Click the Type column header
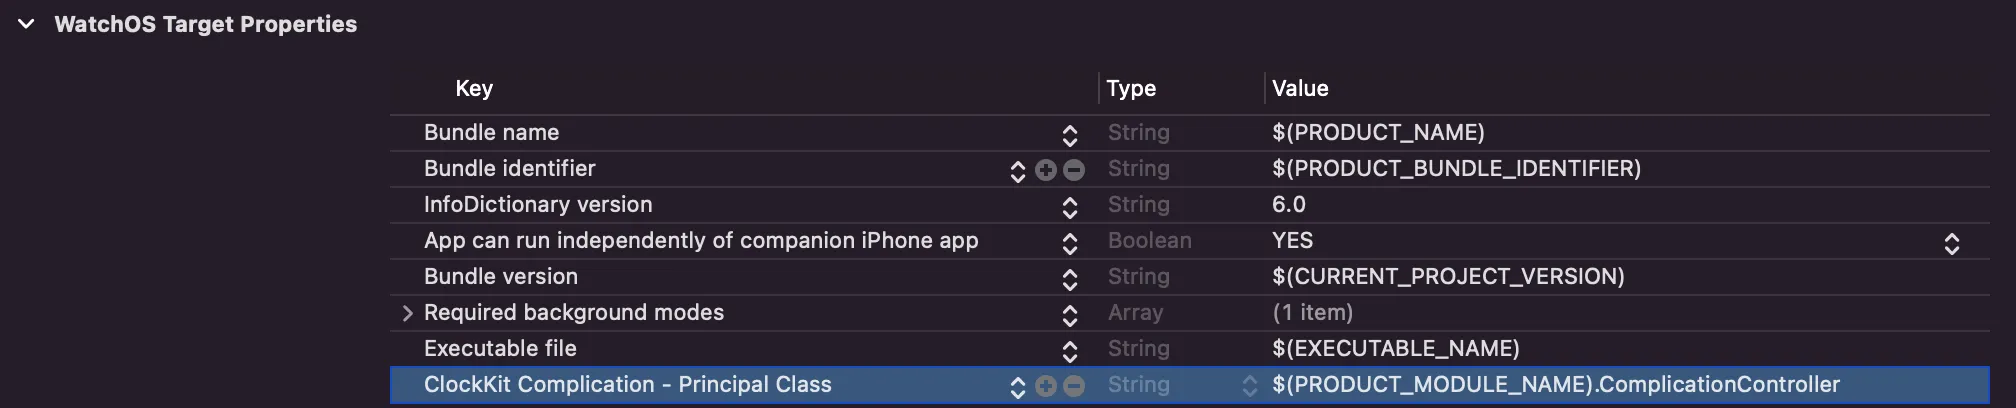 1131,88
